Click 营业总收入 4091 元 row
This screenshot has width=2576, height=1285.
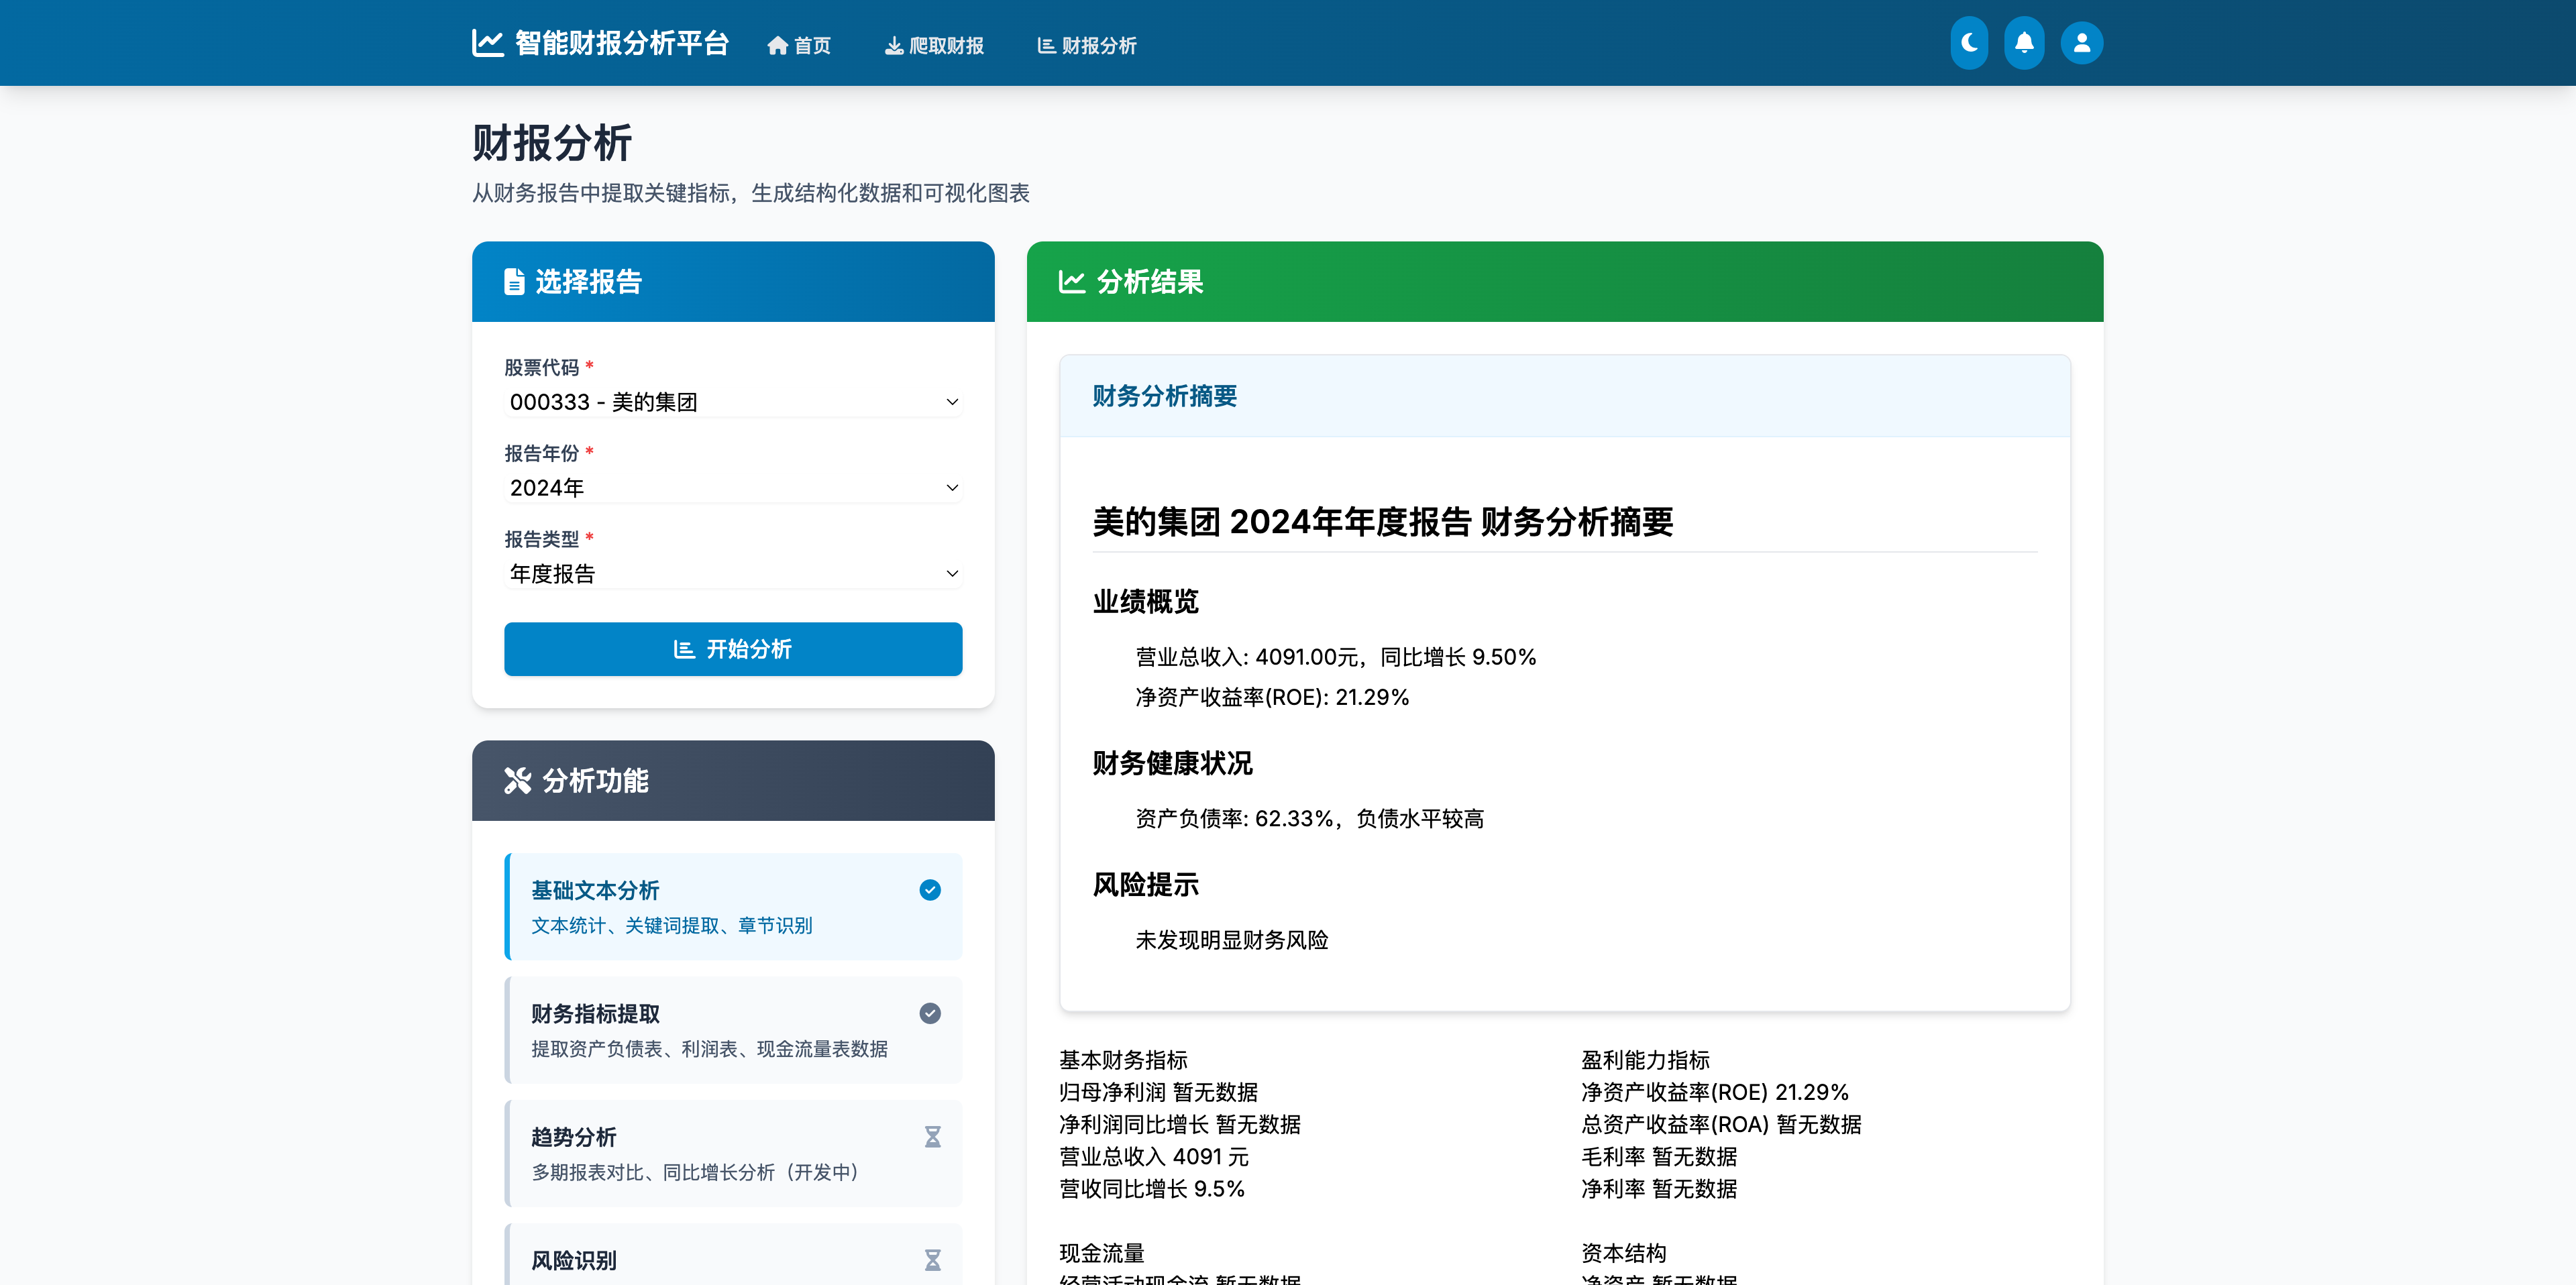tap(1154, 1157)
